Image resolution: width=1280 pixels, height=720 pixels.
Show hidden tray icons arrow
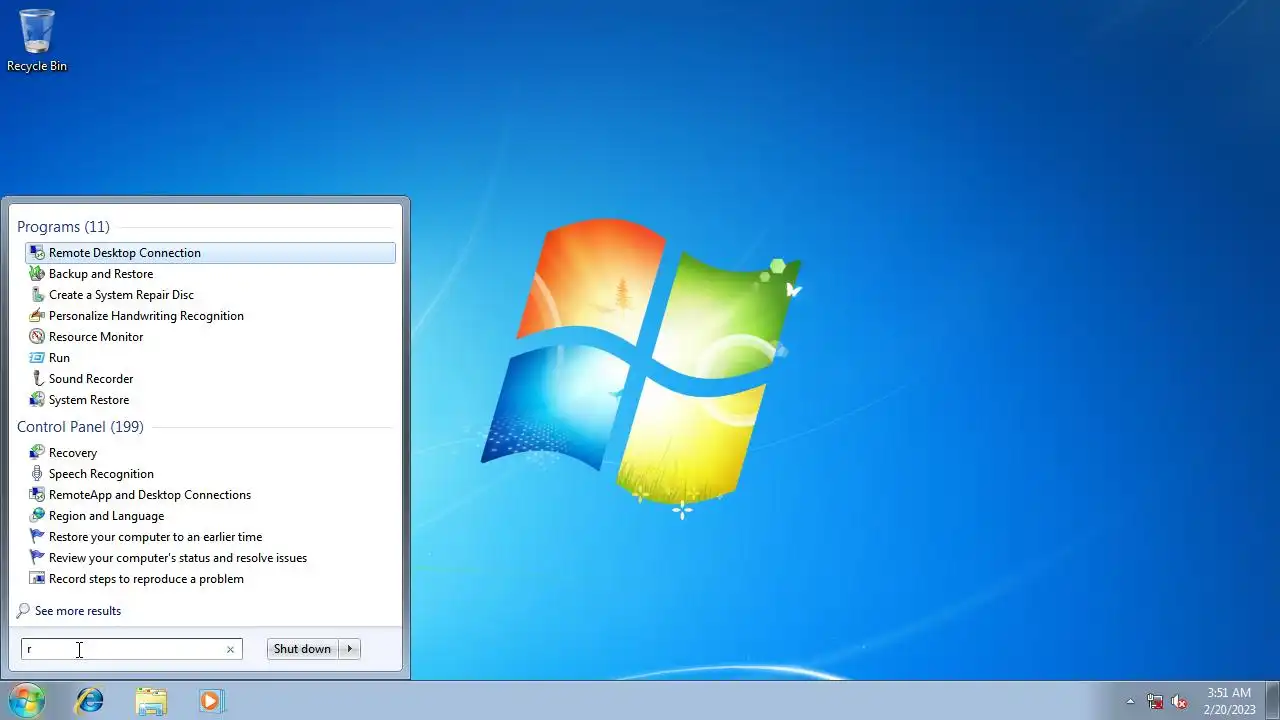1130,702
